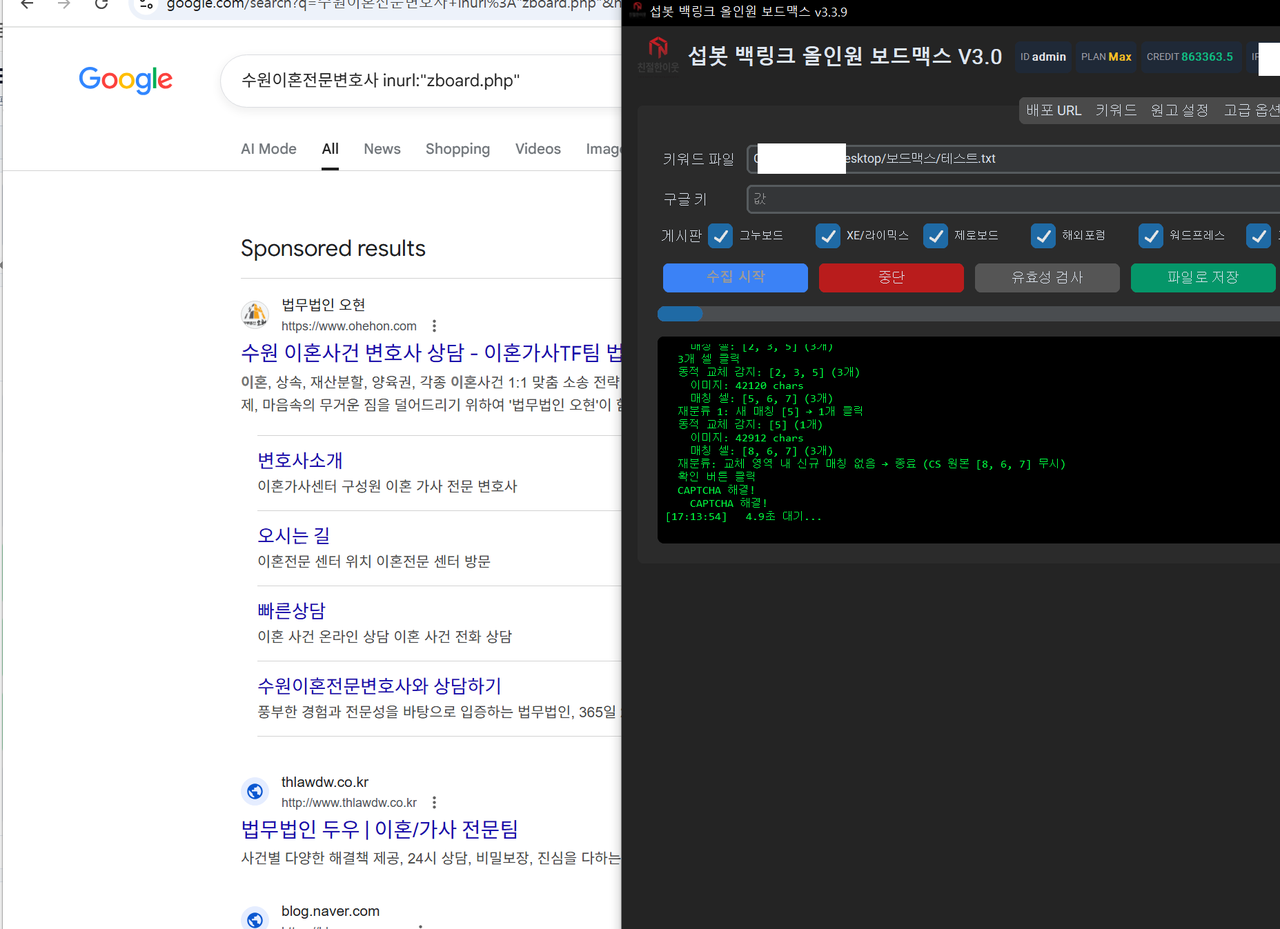Image resolution: width=1280 pixels, height=929 pixels.
Task: Click the 법무법인 오현 favicon in sponsored result
Action: 255,315
